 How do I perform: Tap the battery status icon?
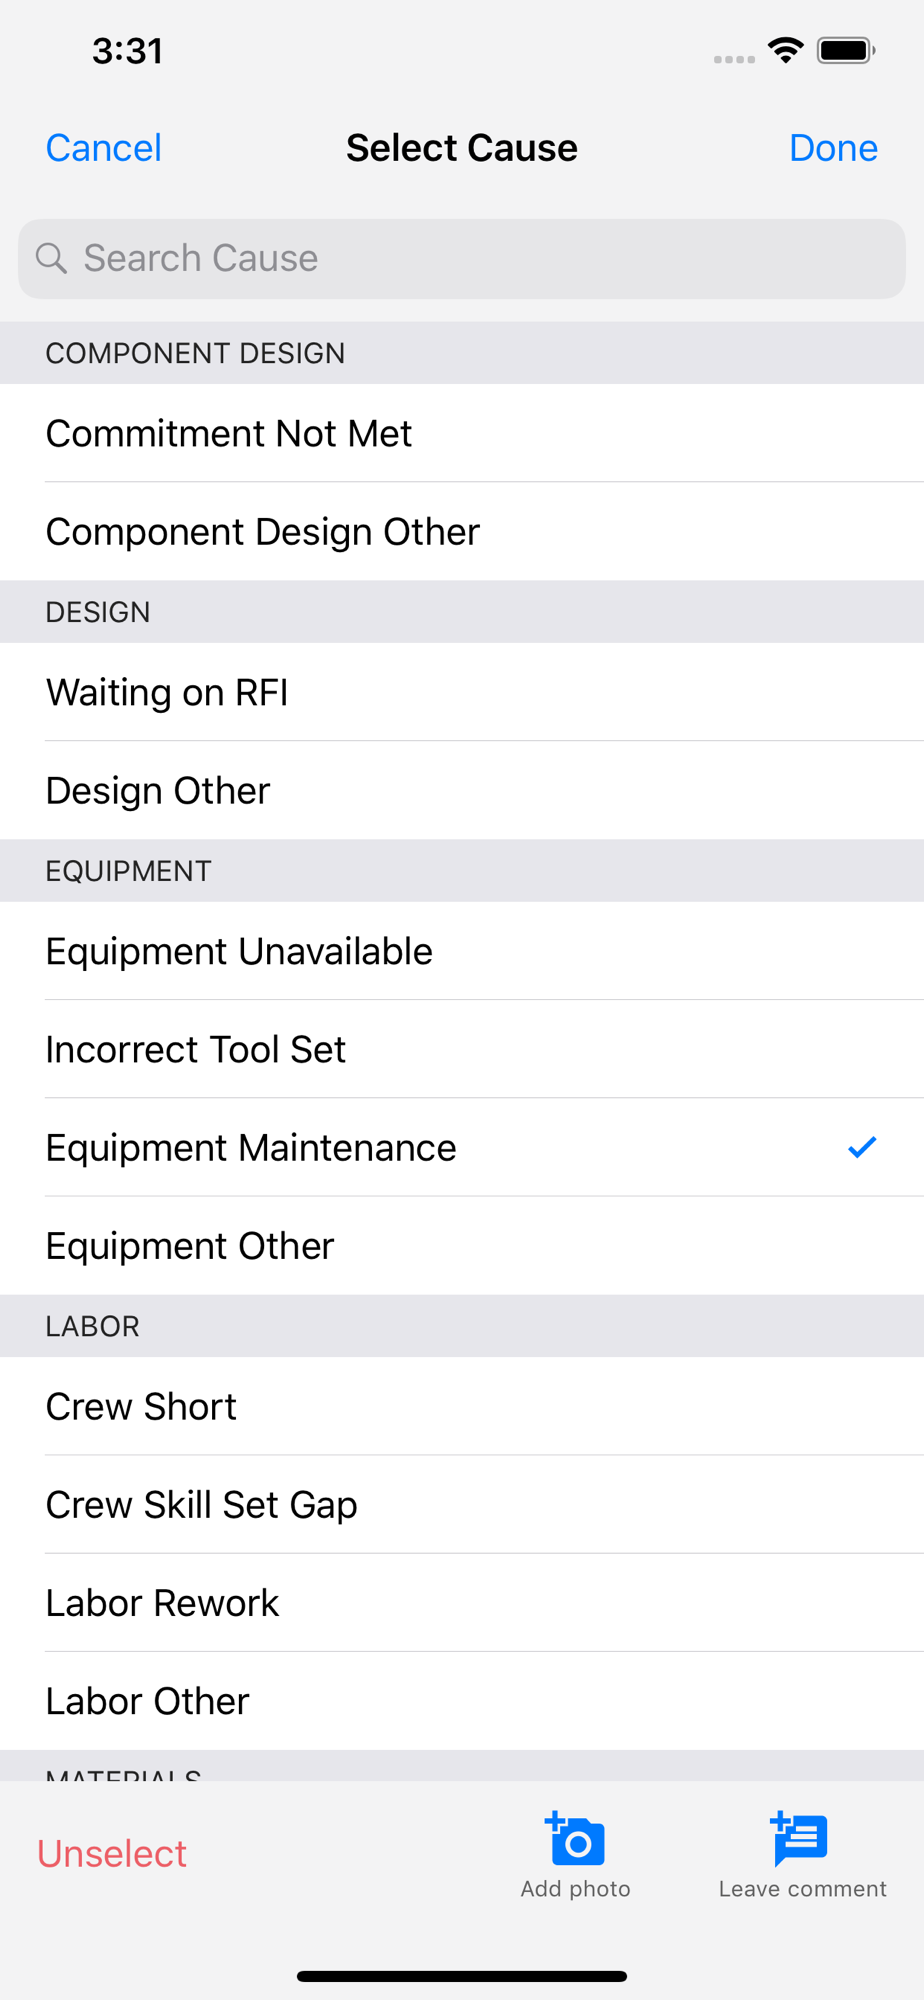[x=845, y=50]
